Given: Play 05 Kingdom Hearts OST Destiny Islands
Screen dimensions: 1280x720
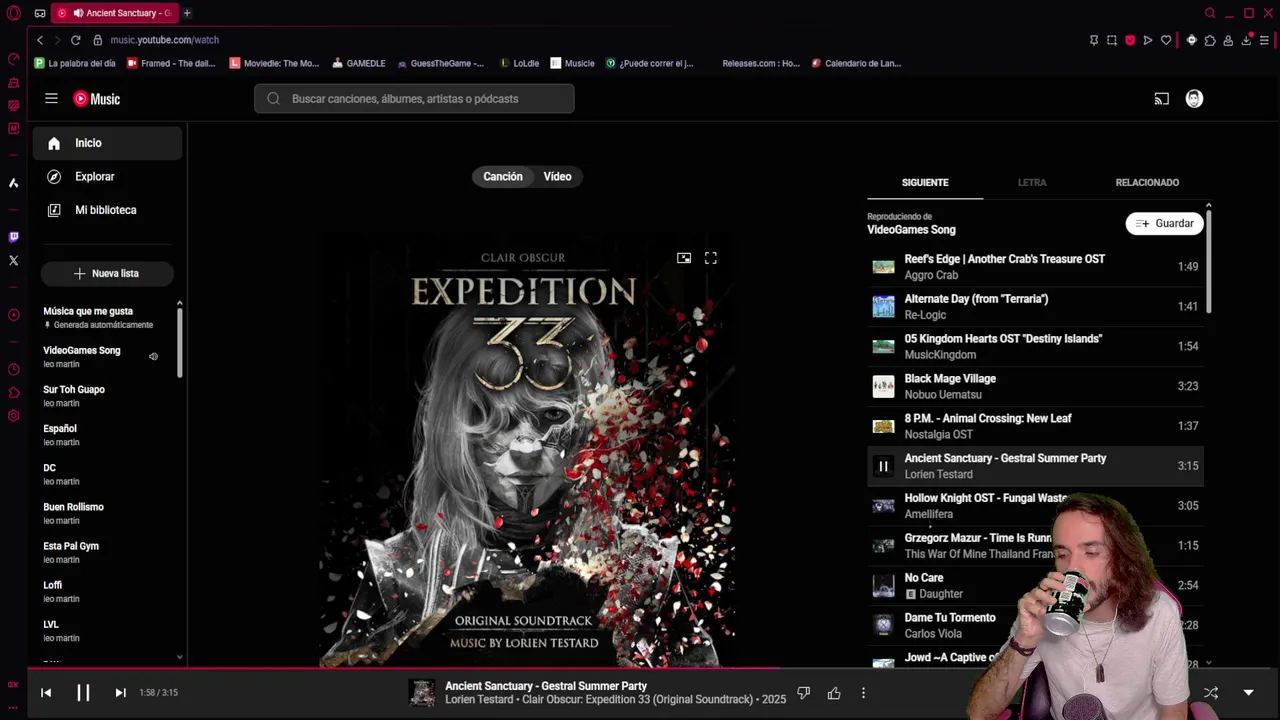Looking at the screenshot, I should [1035, 346].
